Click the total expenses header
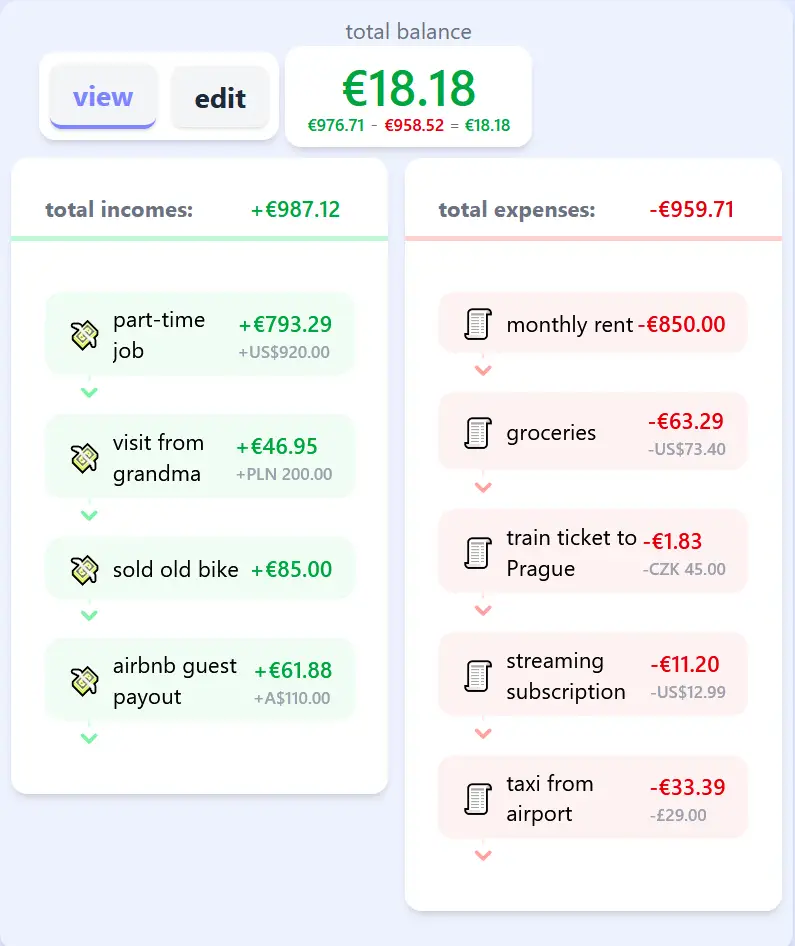The width and height of the screenshot is (795, 946). coord(516,210)
